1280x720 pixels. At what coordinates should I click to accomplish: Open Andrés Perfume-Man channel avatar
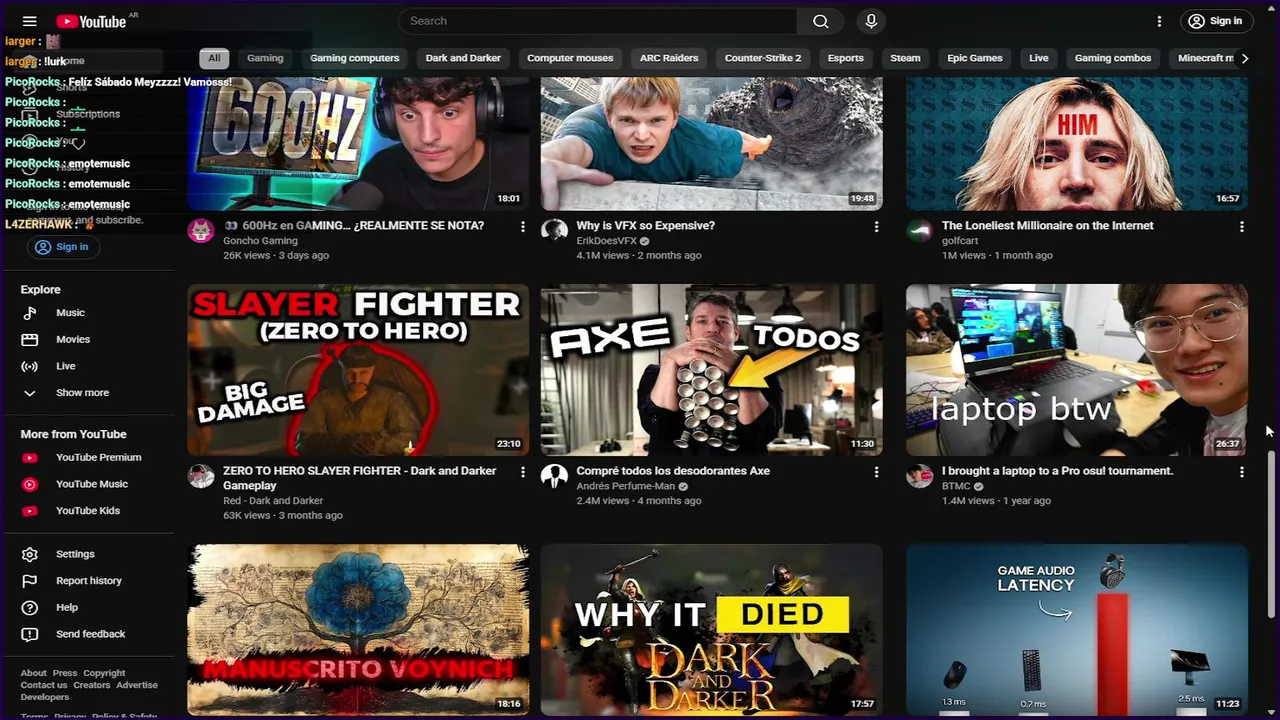554,476
